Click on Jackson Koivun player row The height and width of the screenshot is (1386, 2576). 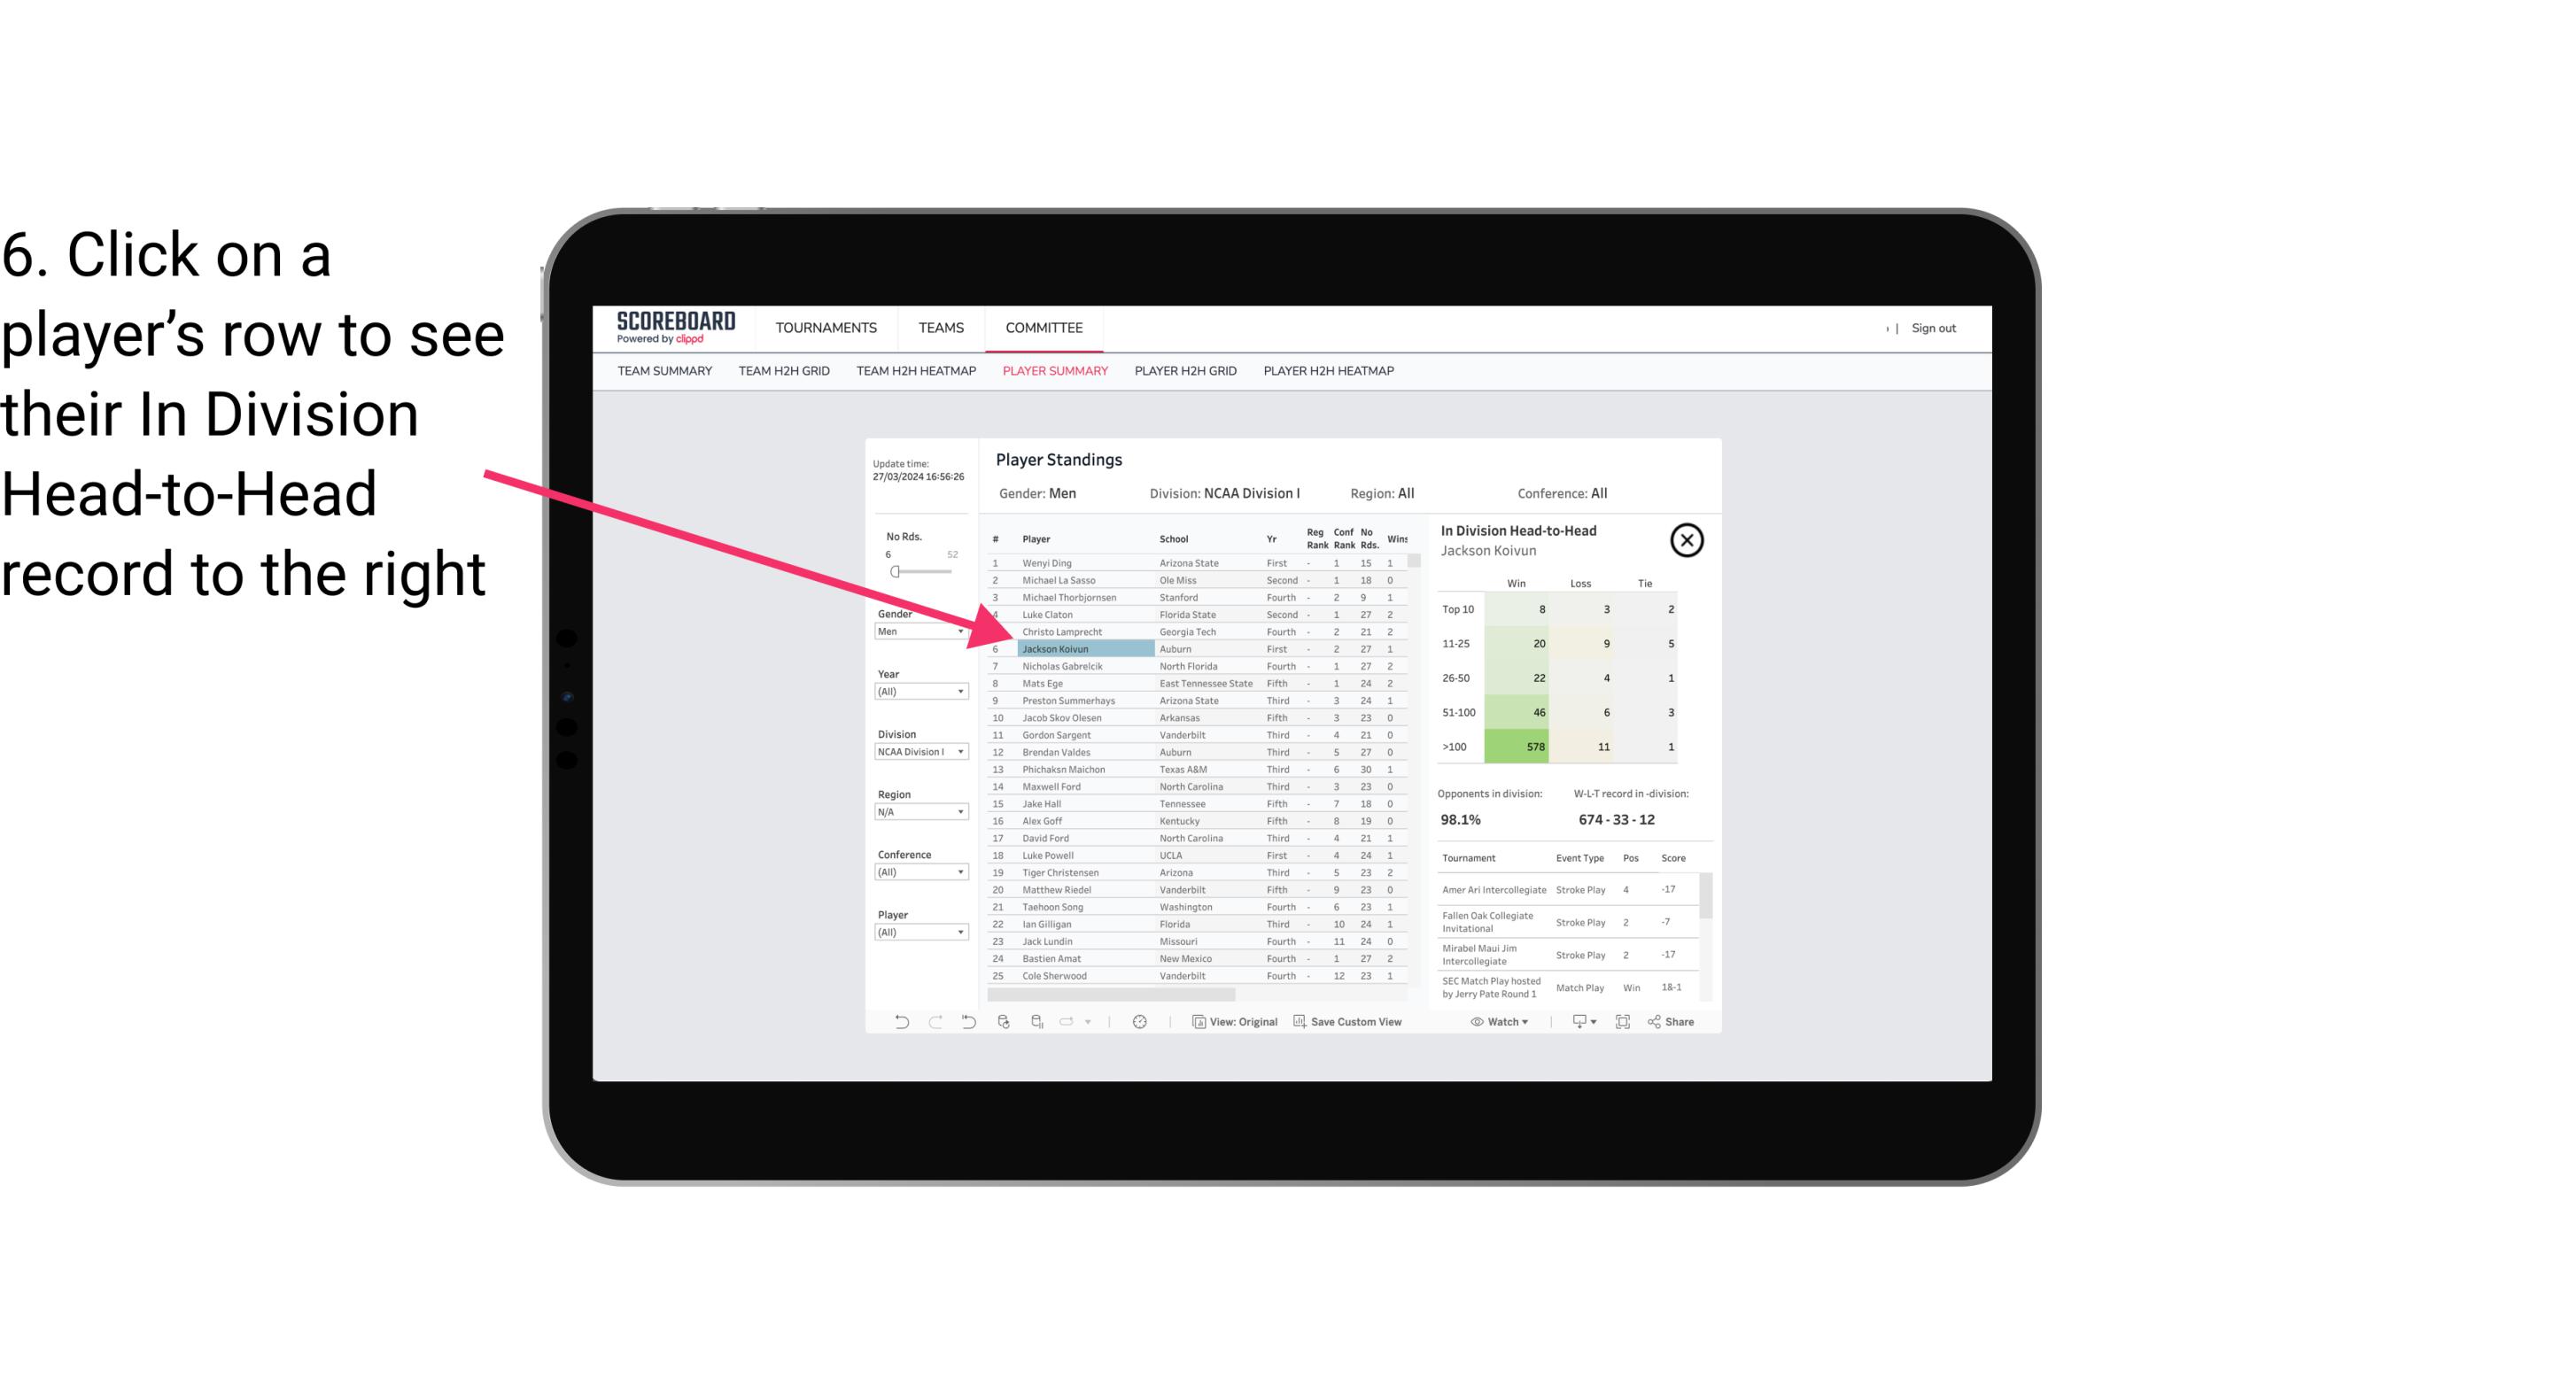click(1055, 648)
